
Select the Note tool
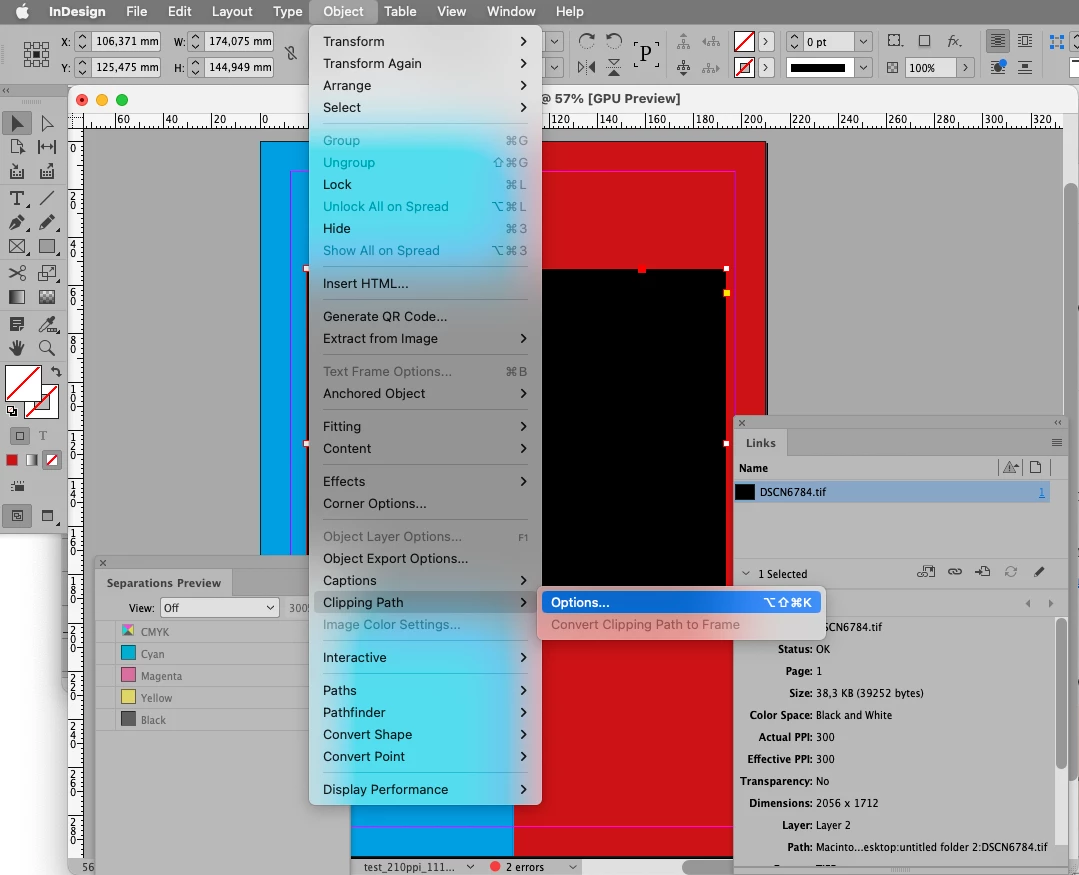pos(17,324)
